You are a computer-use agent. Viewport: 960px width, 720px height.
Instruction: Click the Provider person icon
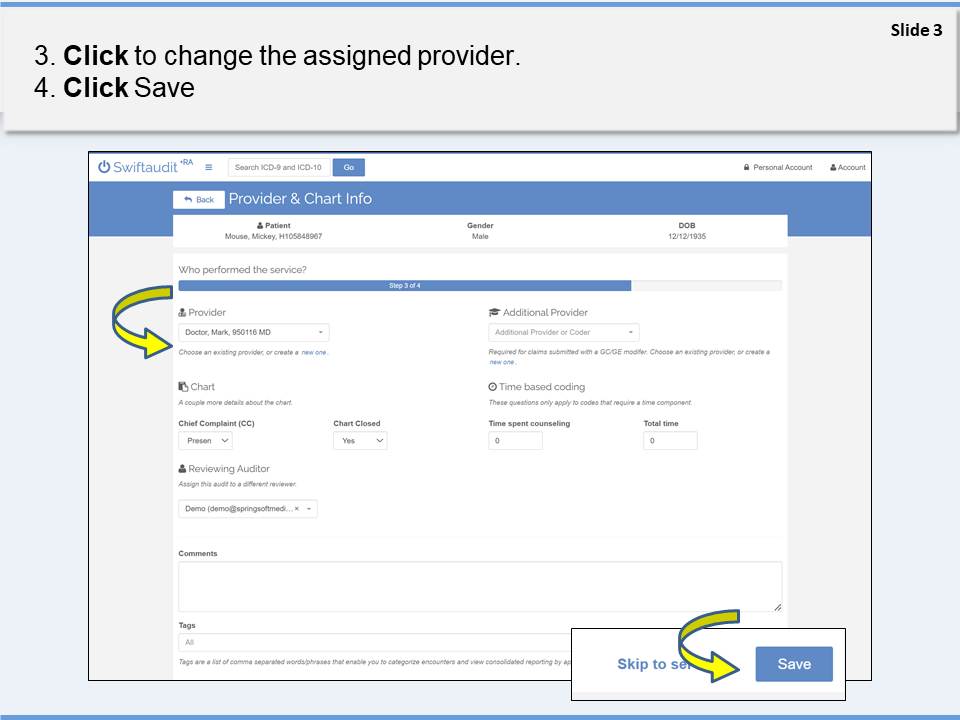click(x=182, y=313)
